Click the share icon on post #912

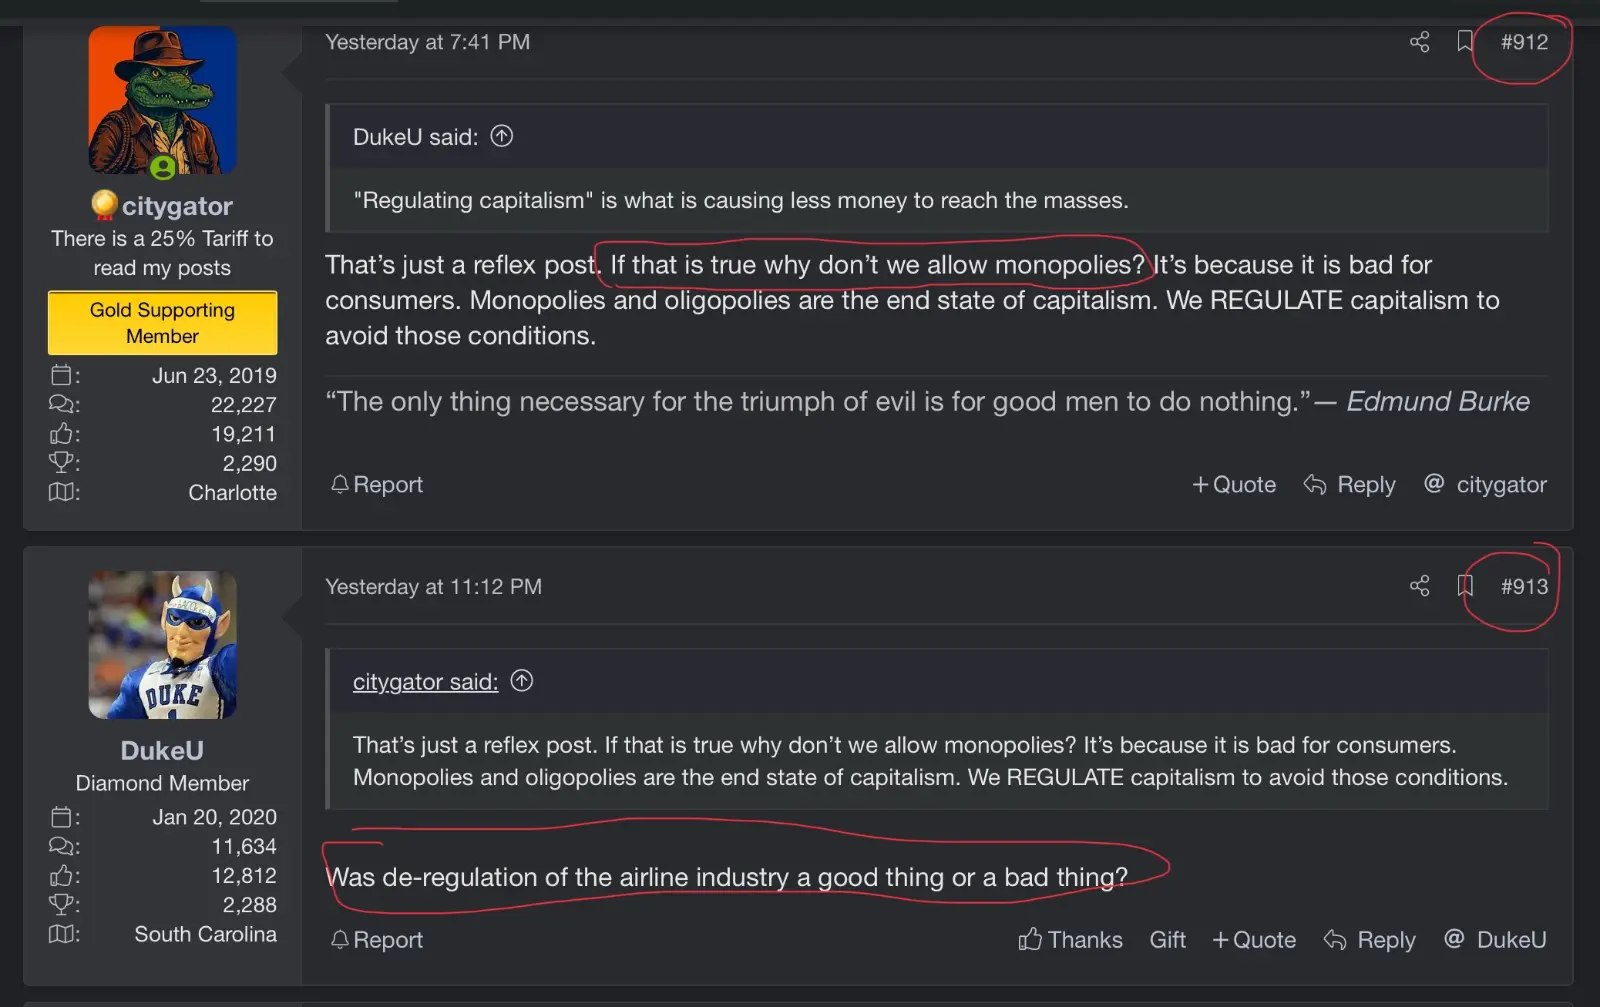coord(1419,42)
